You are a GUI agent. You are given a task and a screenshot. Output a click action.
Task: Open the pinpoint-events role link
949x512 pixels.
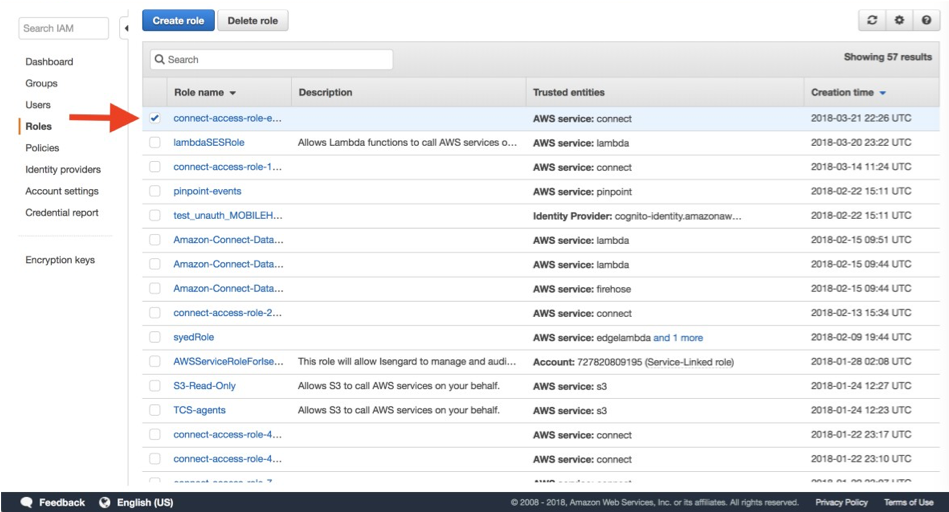(x=207, y=191)
